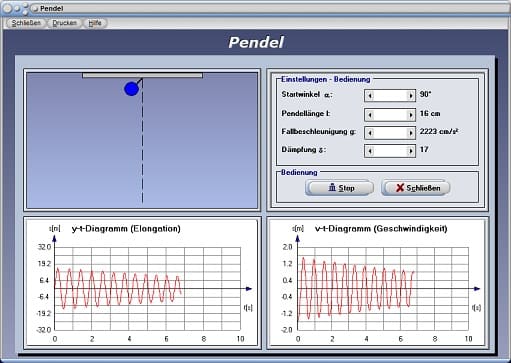Click the Schließen button with red X
The image size is (511, 363).
click(x=416, y=188)
